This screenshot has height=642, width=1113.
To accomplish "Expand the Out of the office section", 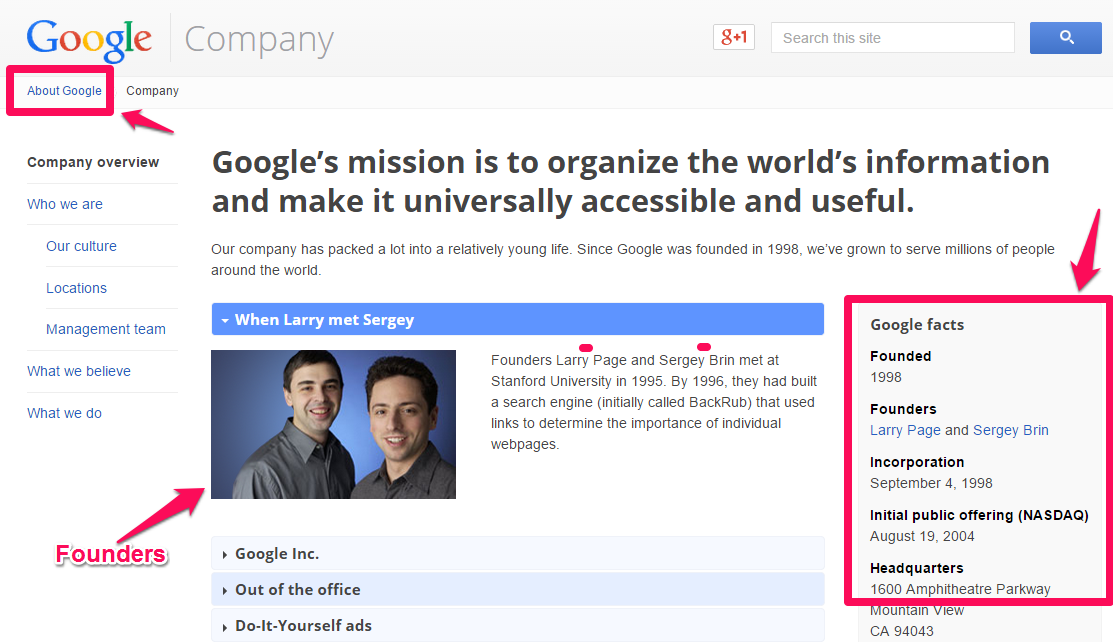I will (297, 590).
